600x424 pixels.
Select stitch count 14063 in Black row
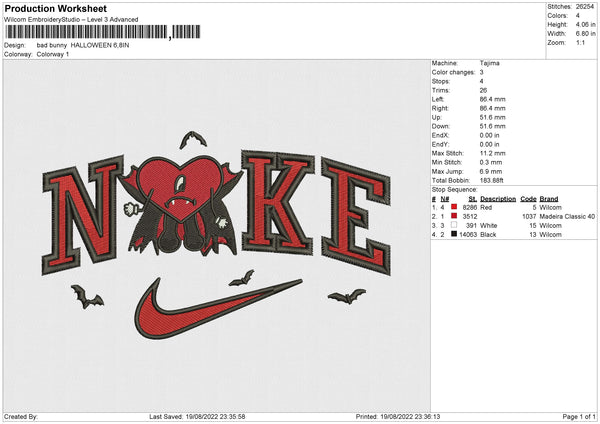point(468,235)
